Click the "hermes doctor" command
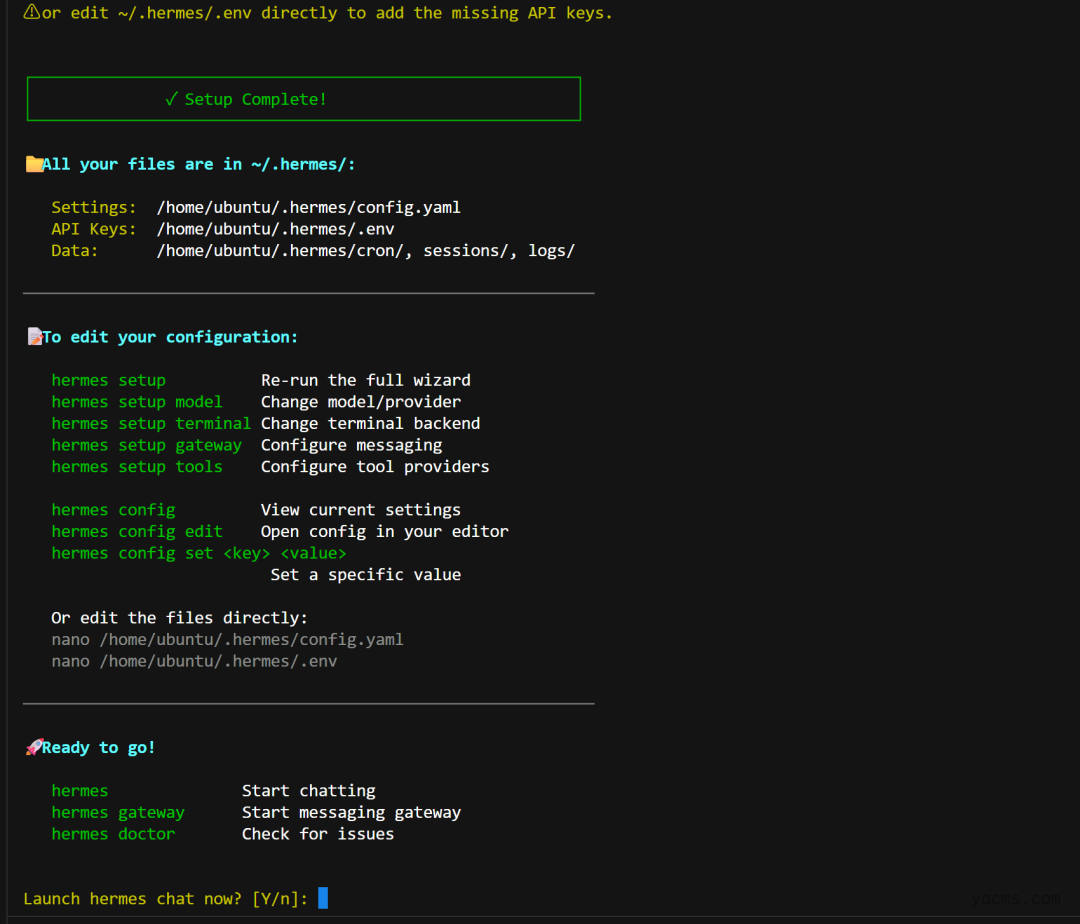The height and width of the screenshot is (924, 1080). point(113,834)
